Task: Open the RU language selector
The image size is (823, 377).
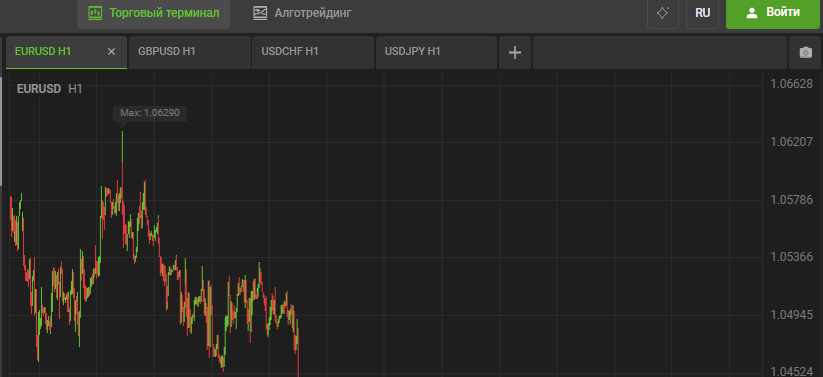Action: [x=703, y=13]
